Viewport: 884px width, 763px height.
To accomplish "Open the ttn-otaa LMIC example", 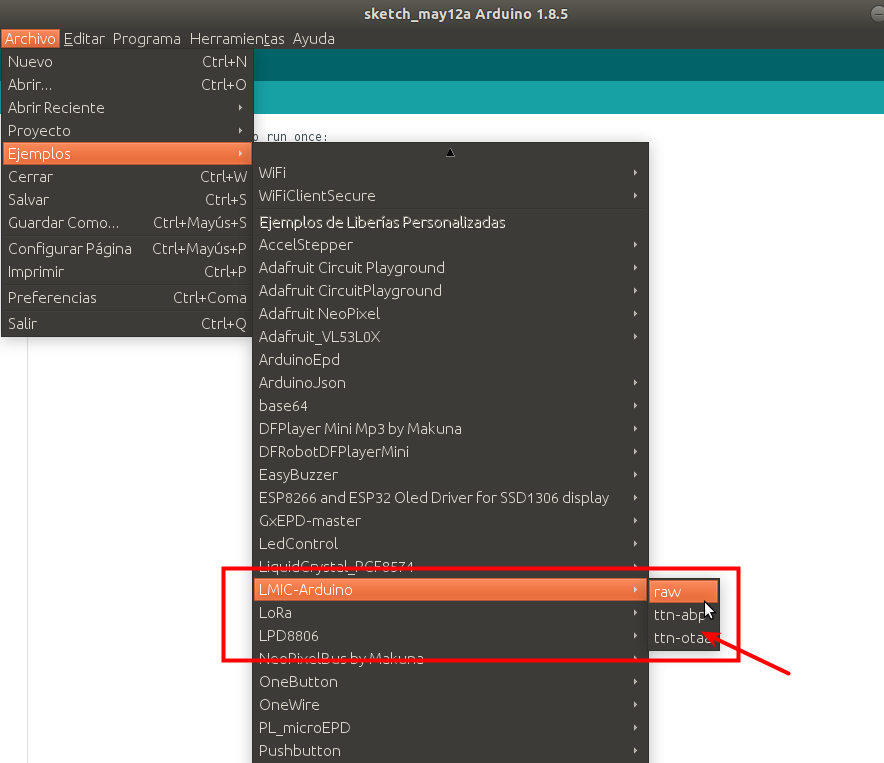I will [683, 638].
